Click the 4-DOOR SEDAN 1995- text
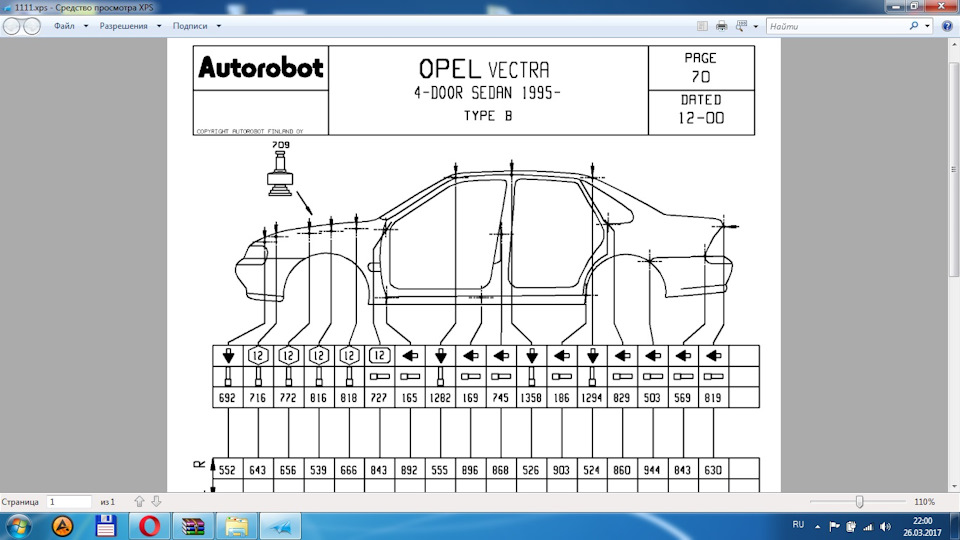 click(x=487, y=93)
